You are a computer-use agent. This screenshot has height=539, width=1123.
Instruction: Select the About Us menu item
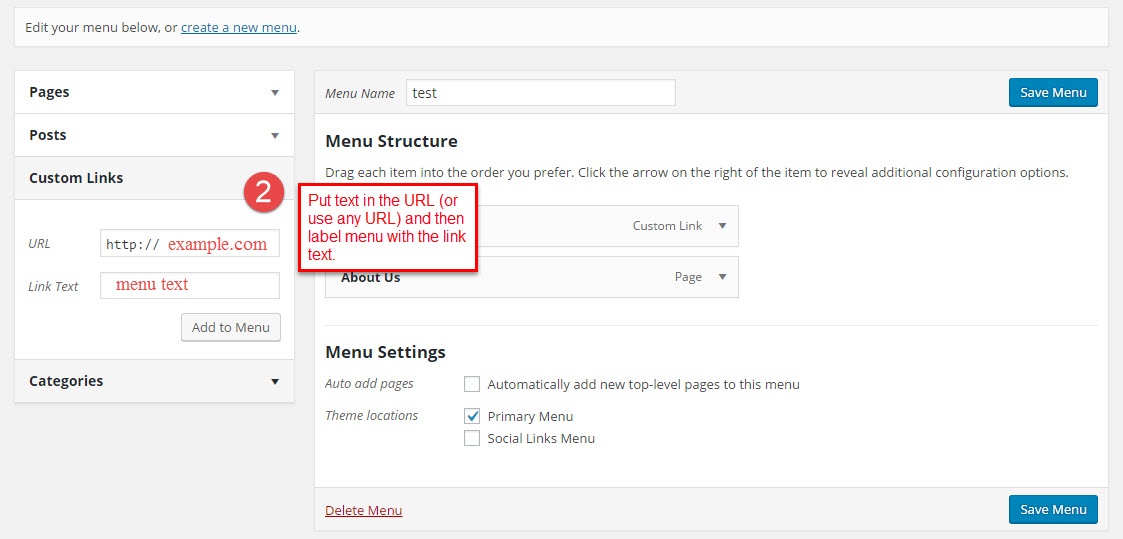tap(370, 277)
